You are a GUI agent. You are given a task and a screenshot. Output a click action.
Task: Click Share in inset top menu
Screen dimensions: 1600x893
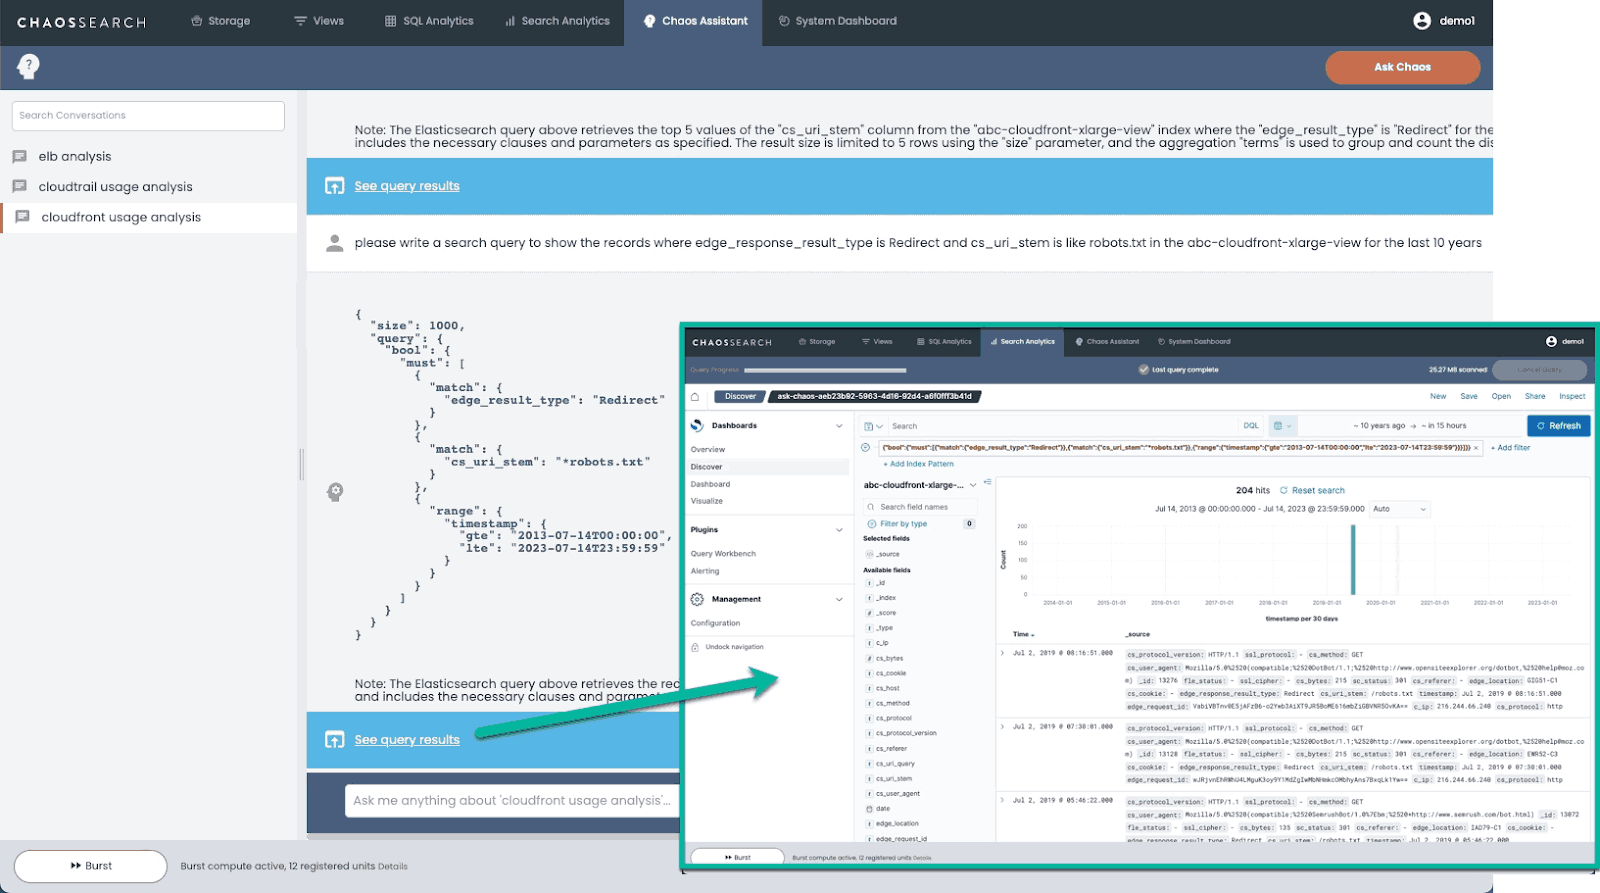tap(1535, 397)
